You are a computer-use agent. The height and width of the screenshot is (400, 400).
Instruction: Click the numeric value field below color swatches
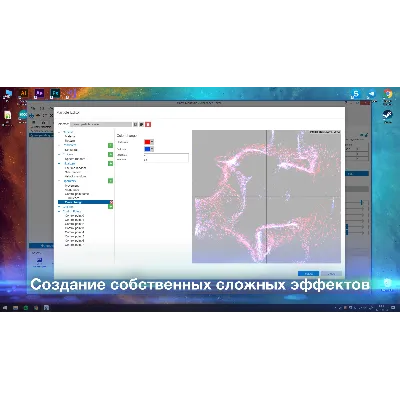166,155
